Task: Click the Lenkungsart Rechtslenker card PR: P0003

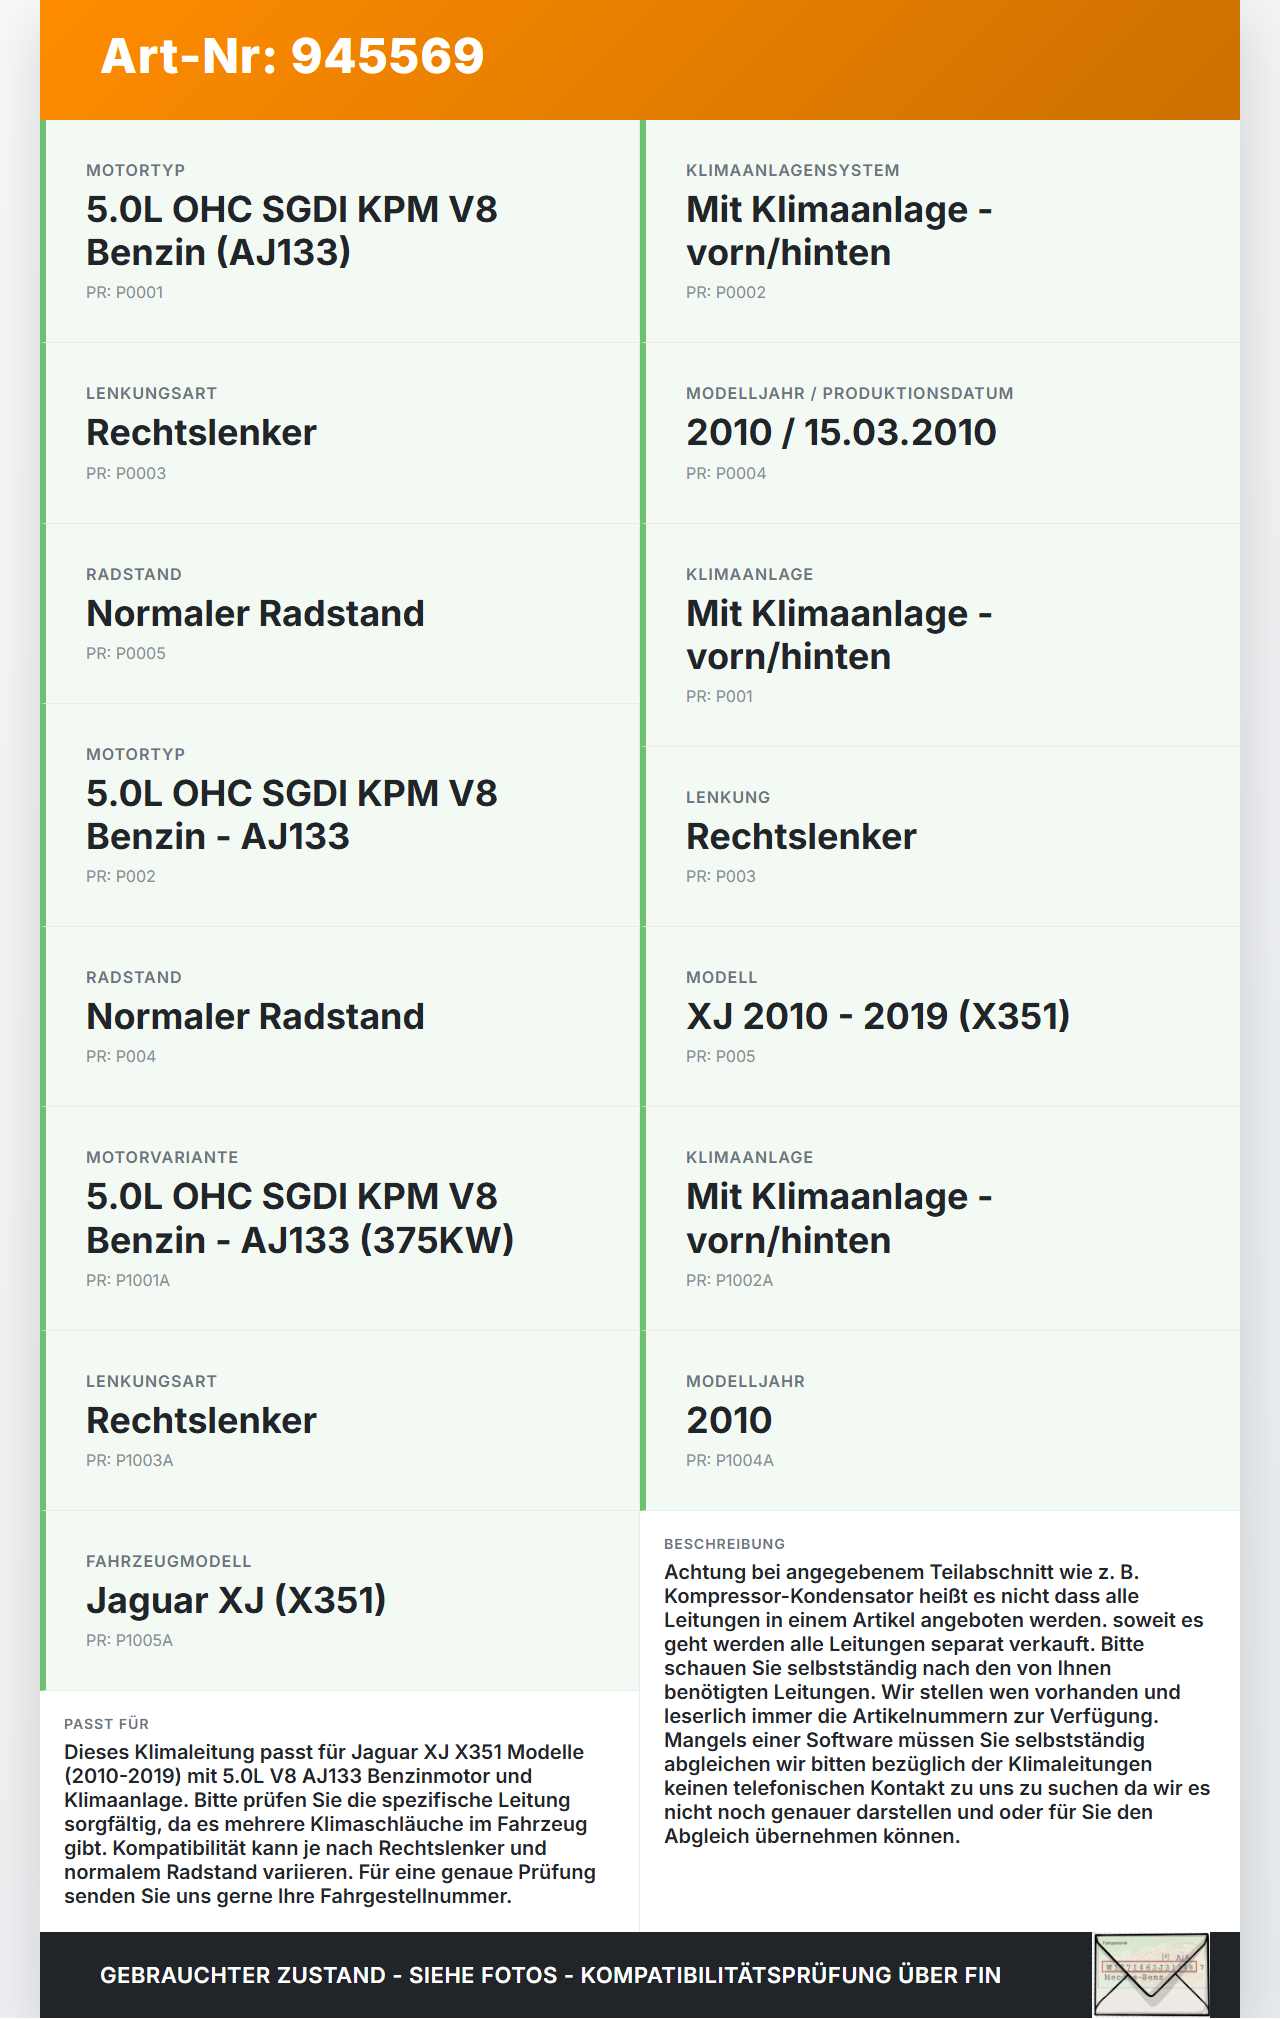Action: tap(340, 433)
